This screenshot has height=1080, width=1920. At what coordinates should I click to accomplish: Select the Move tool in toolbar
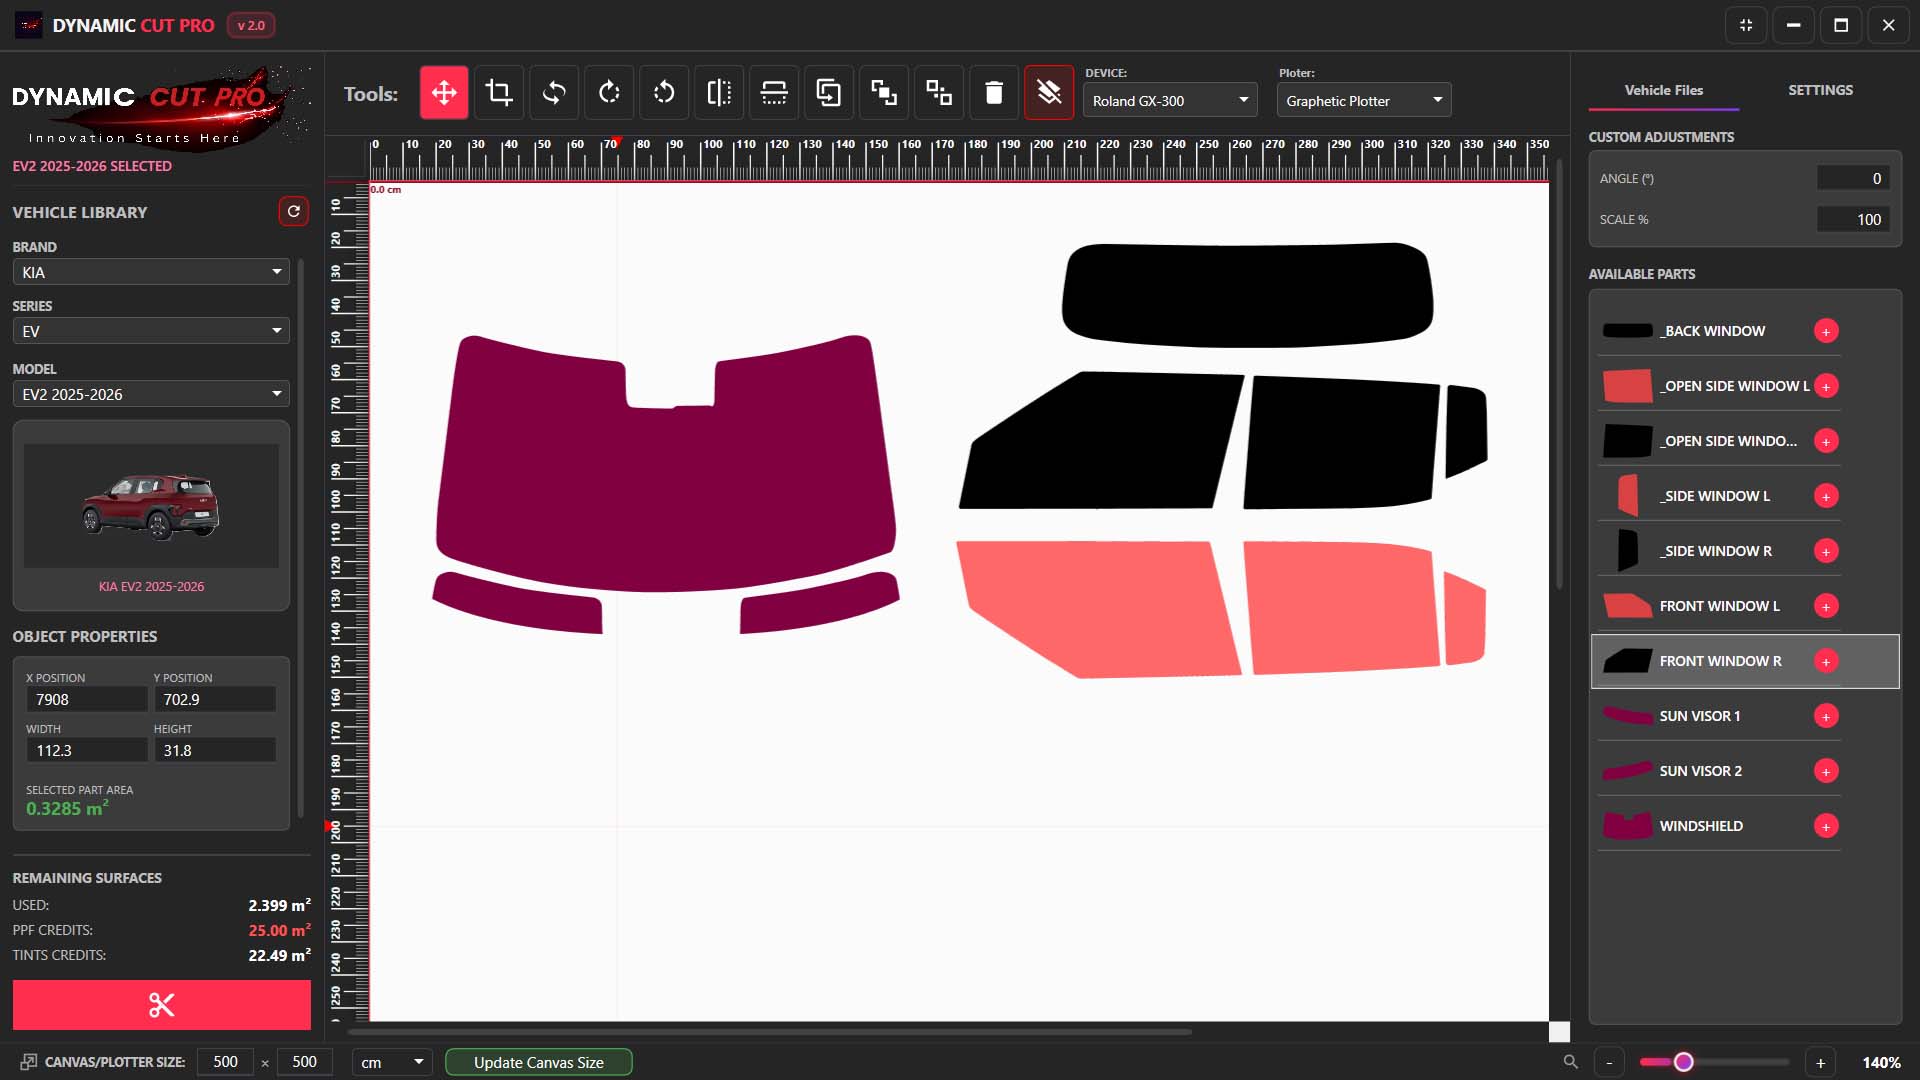pos(444,93)
